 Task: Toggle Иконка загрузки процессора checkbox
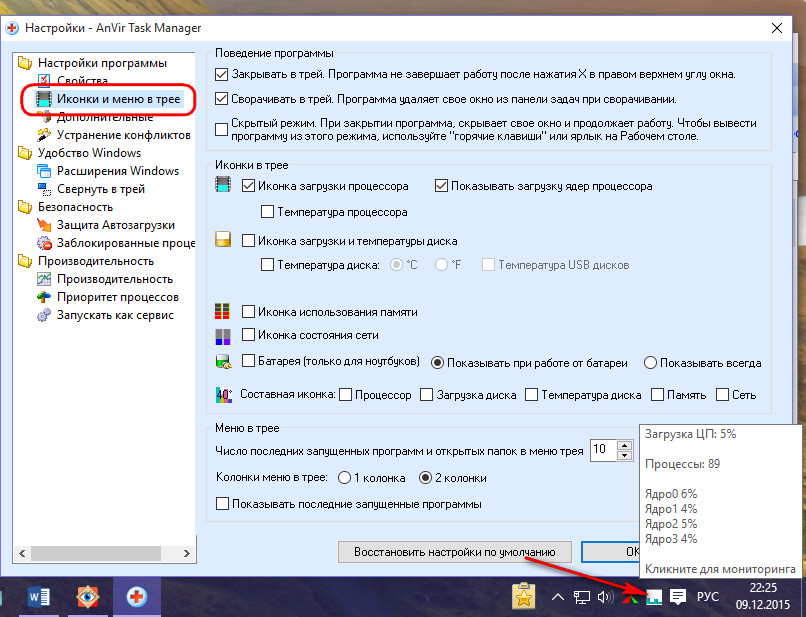(248, 186)
